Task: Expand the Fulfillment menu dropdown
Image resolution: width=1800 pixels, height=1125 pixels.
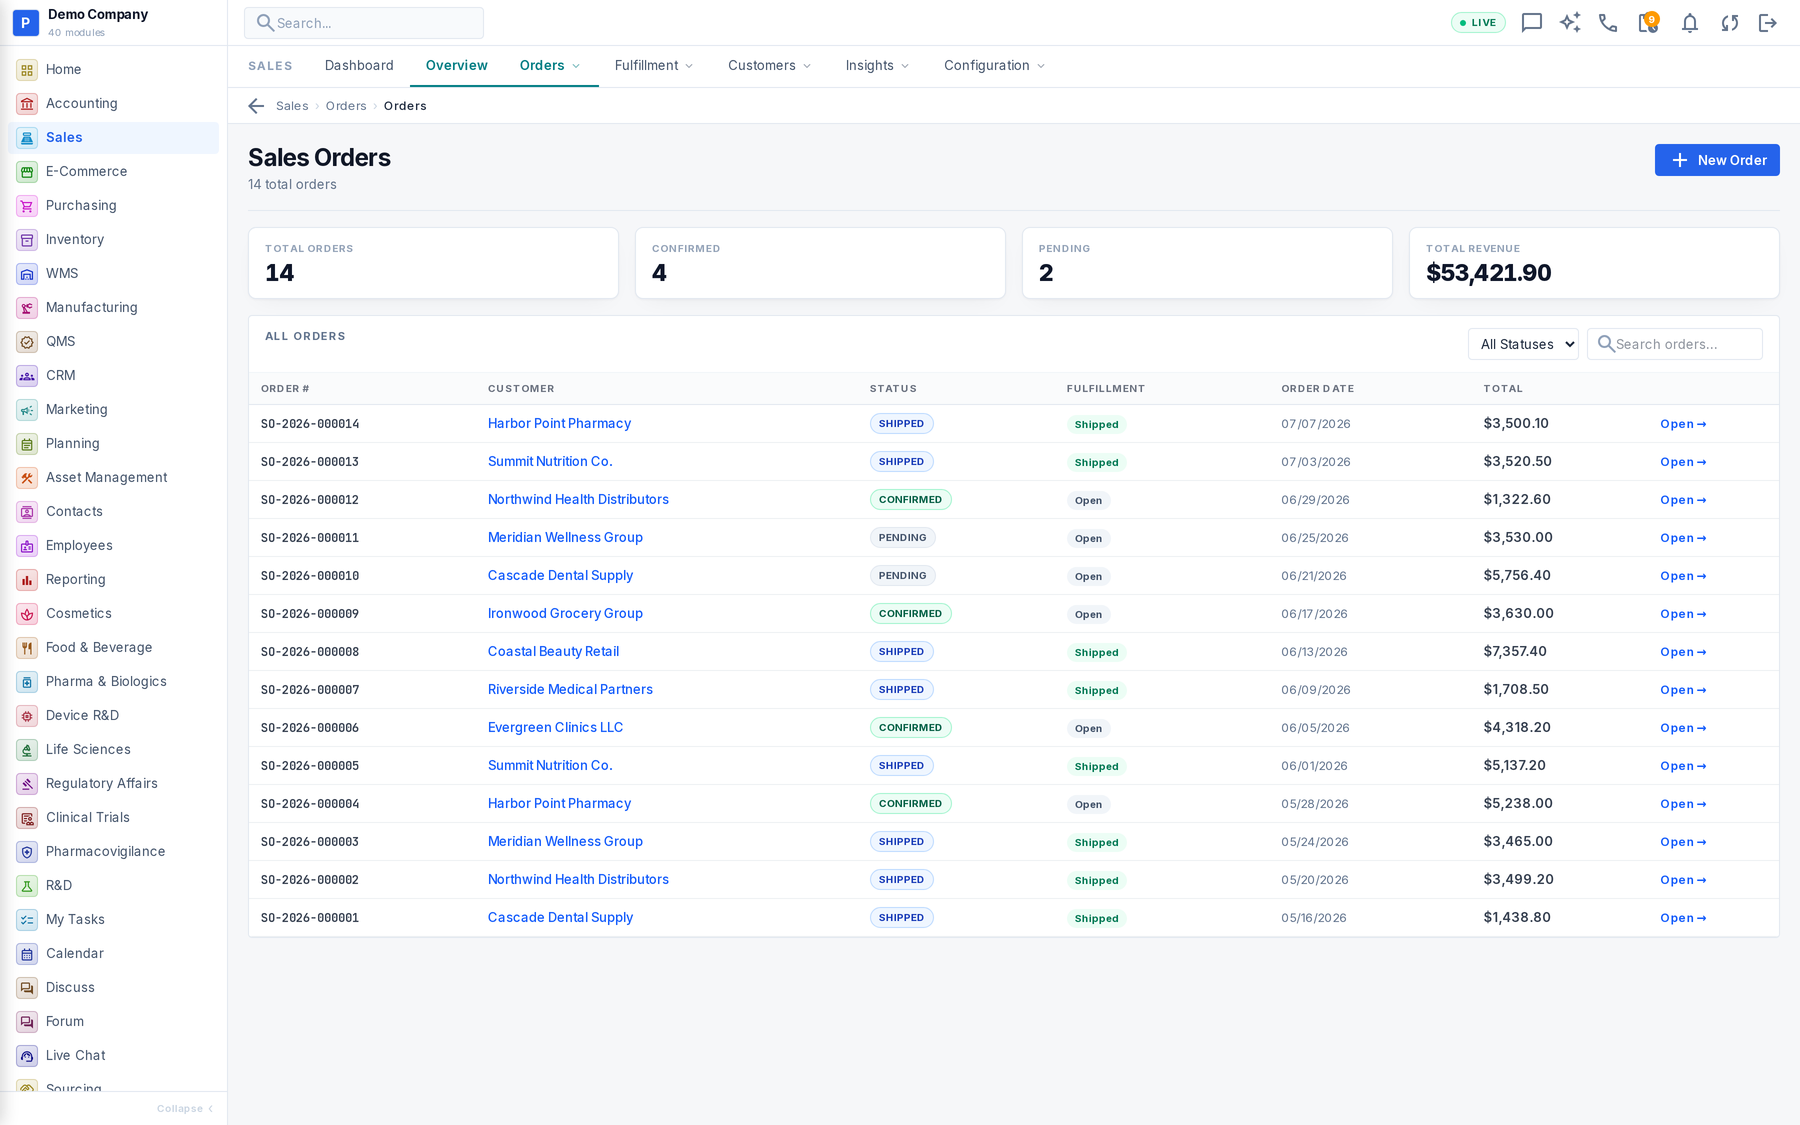Action: click(654, 66)
